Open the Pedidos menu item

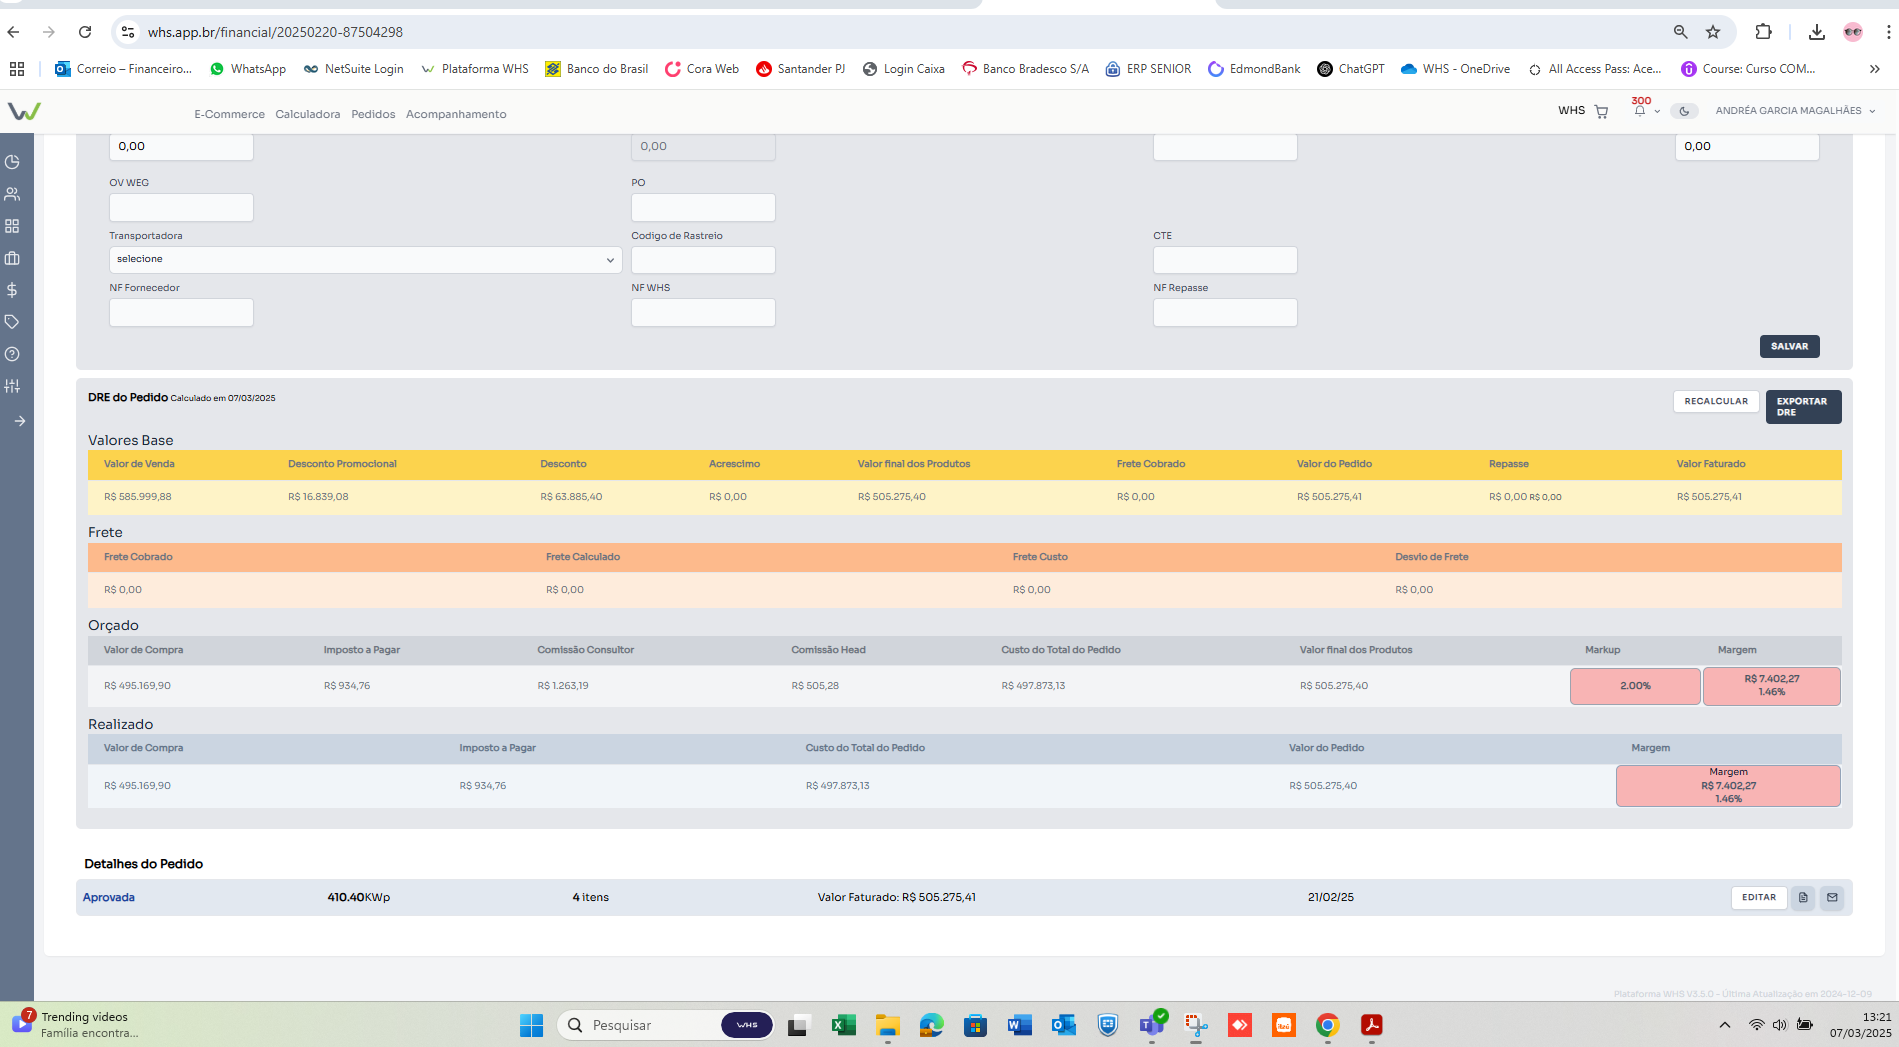pos(373,114)
